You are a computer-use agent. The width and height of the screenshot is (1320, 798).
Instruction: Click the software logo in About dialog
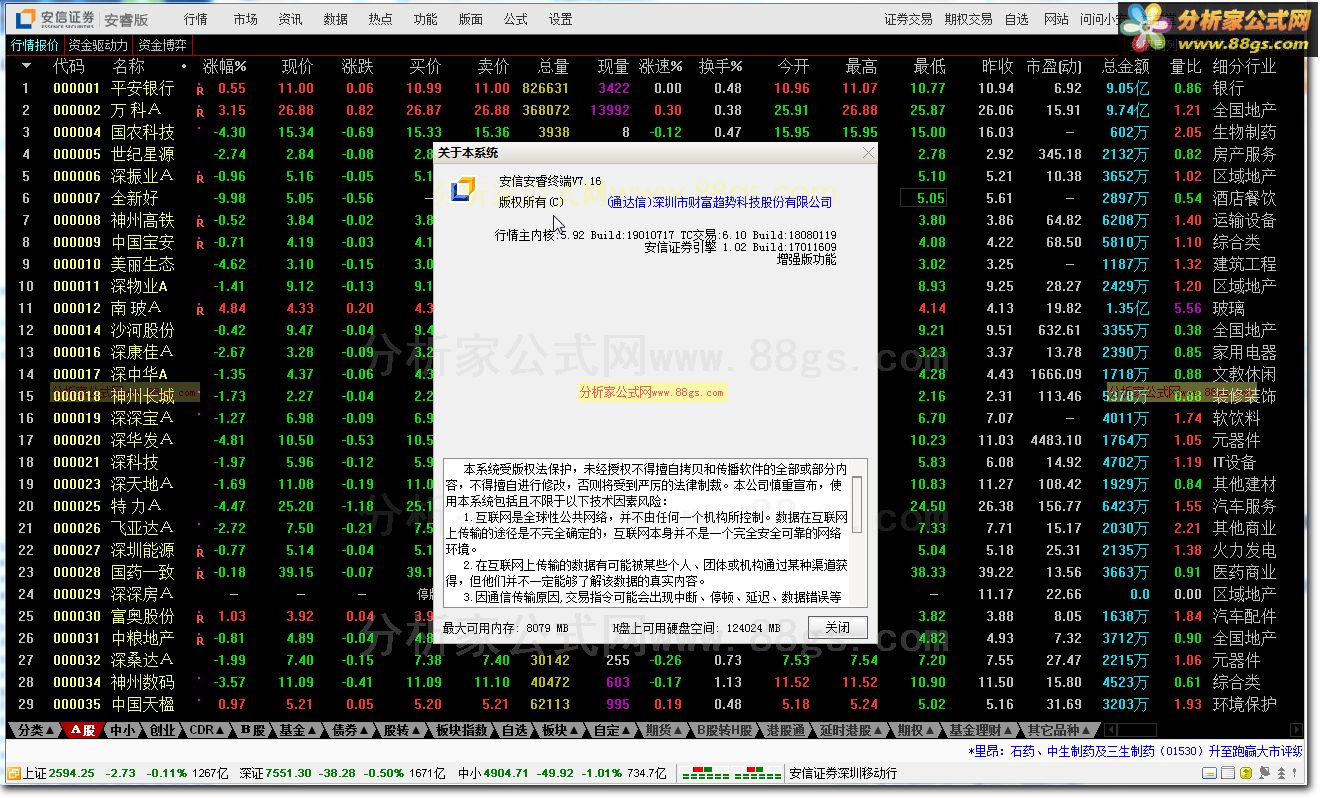[464, 189]
